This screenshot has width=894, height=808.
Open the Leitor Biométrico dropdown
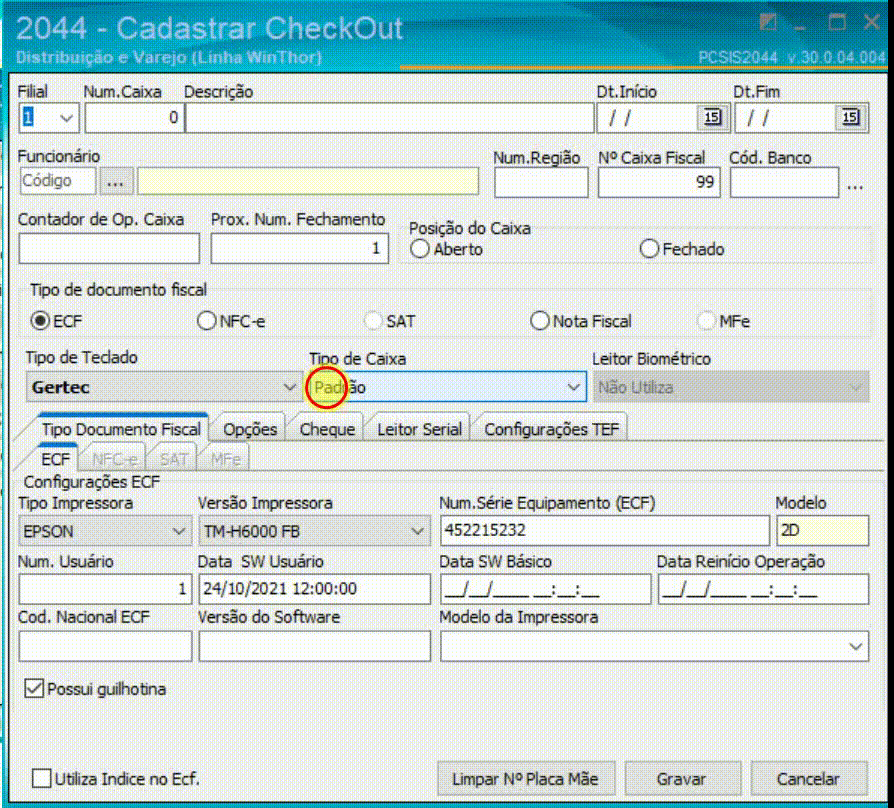856,387
